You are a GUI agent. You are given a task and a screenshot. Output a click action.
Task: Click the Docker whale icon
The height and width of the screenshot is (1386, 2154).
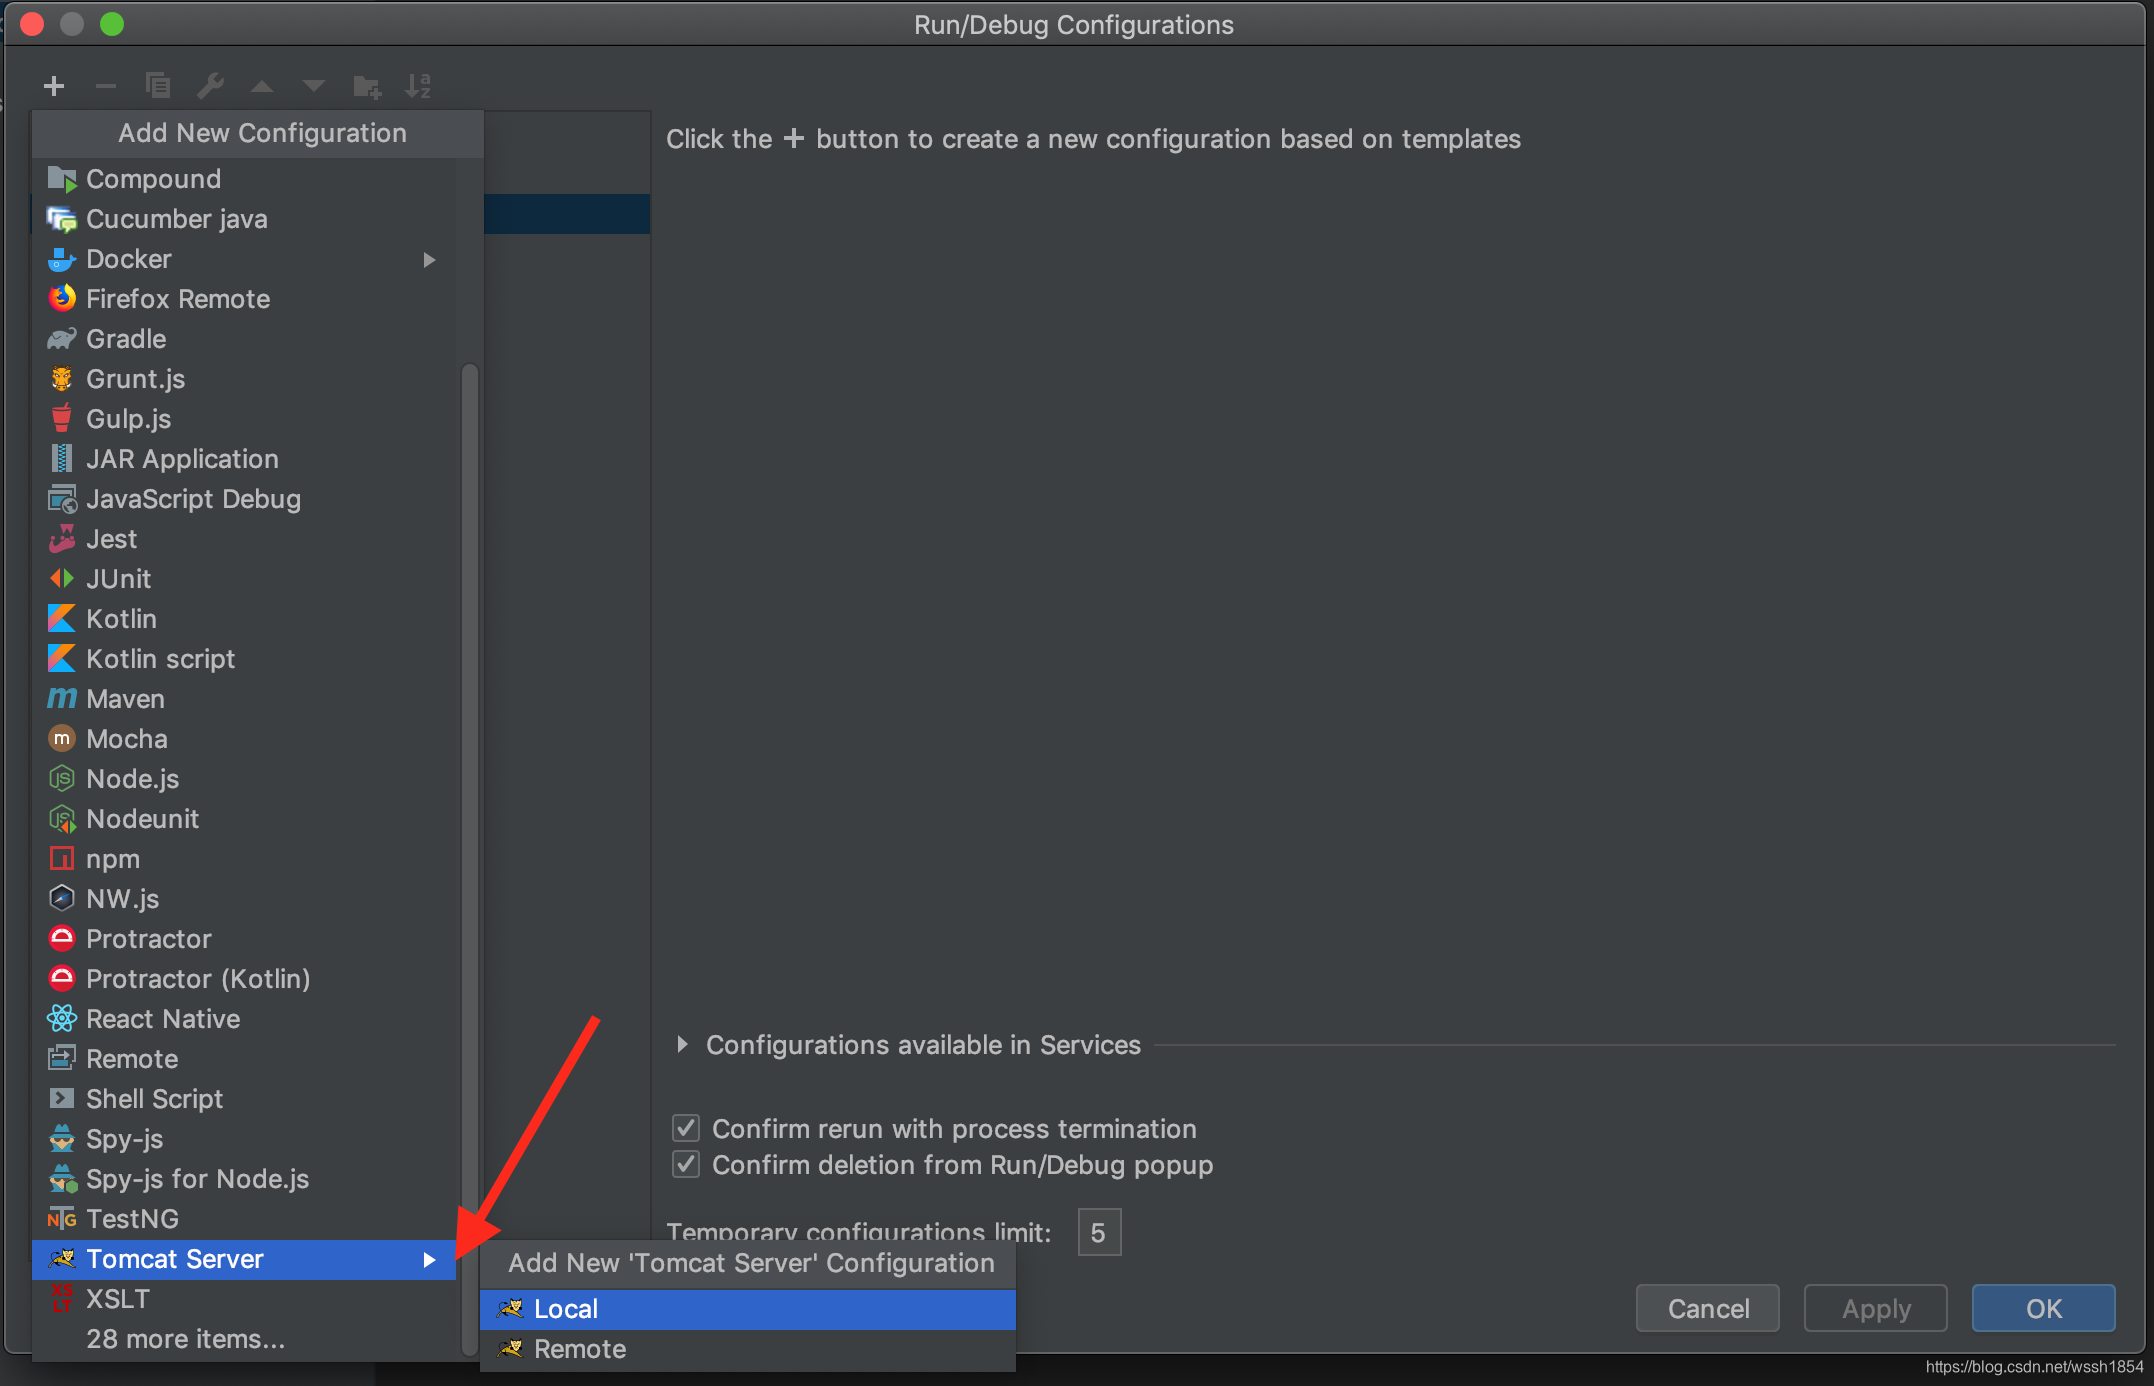pos(62,259)
